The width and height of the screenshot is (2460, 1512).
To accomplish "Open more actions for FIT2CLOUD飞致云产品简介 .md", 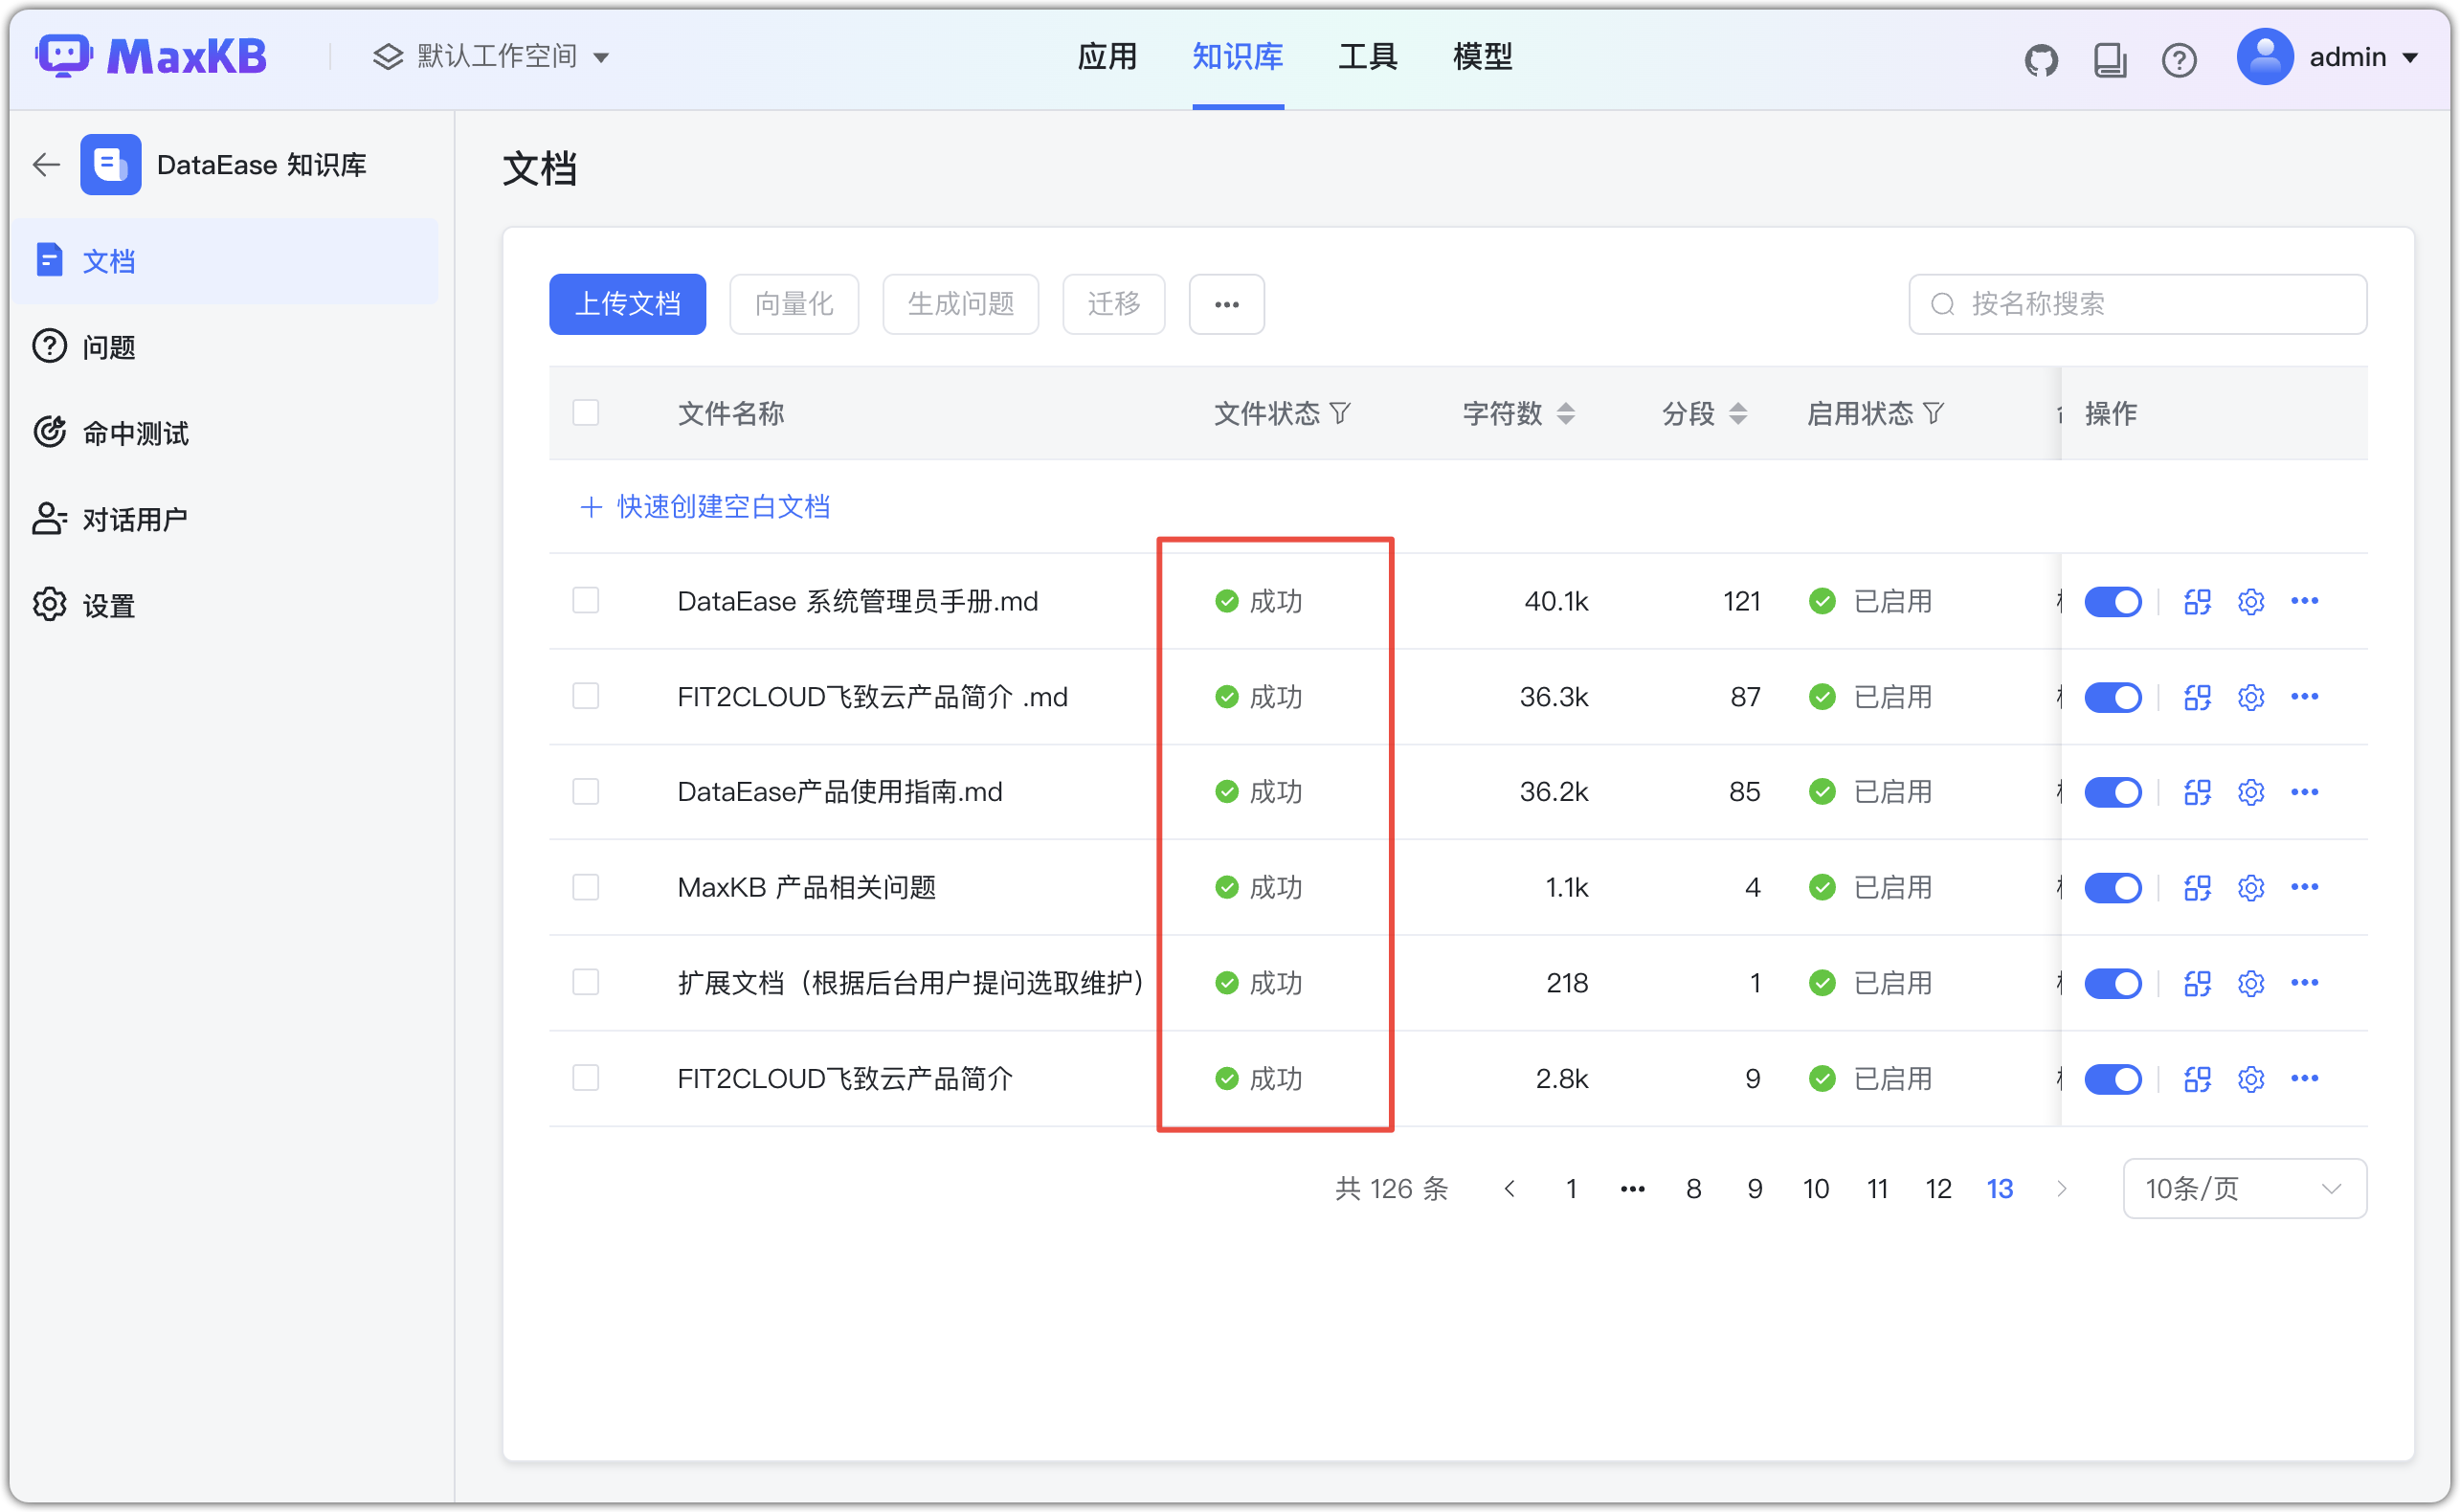I will pyautogui.click(x=2305, y=697).
